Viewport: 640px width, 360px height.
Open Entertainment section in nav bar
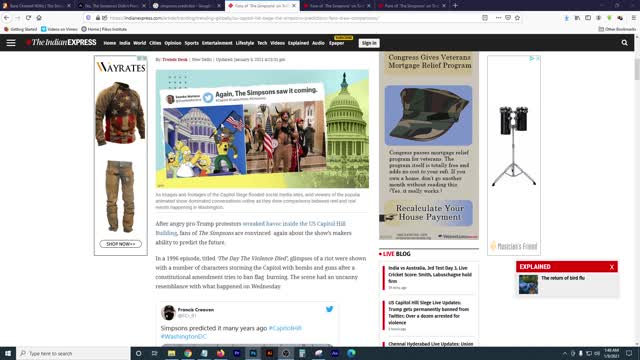point(217,43)
